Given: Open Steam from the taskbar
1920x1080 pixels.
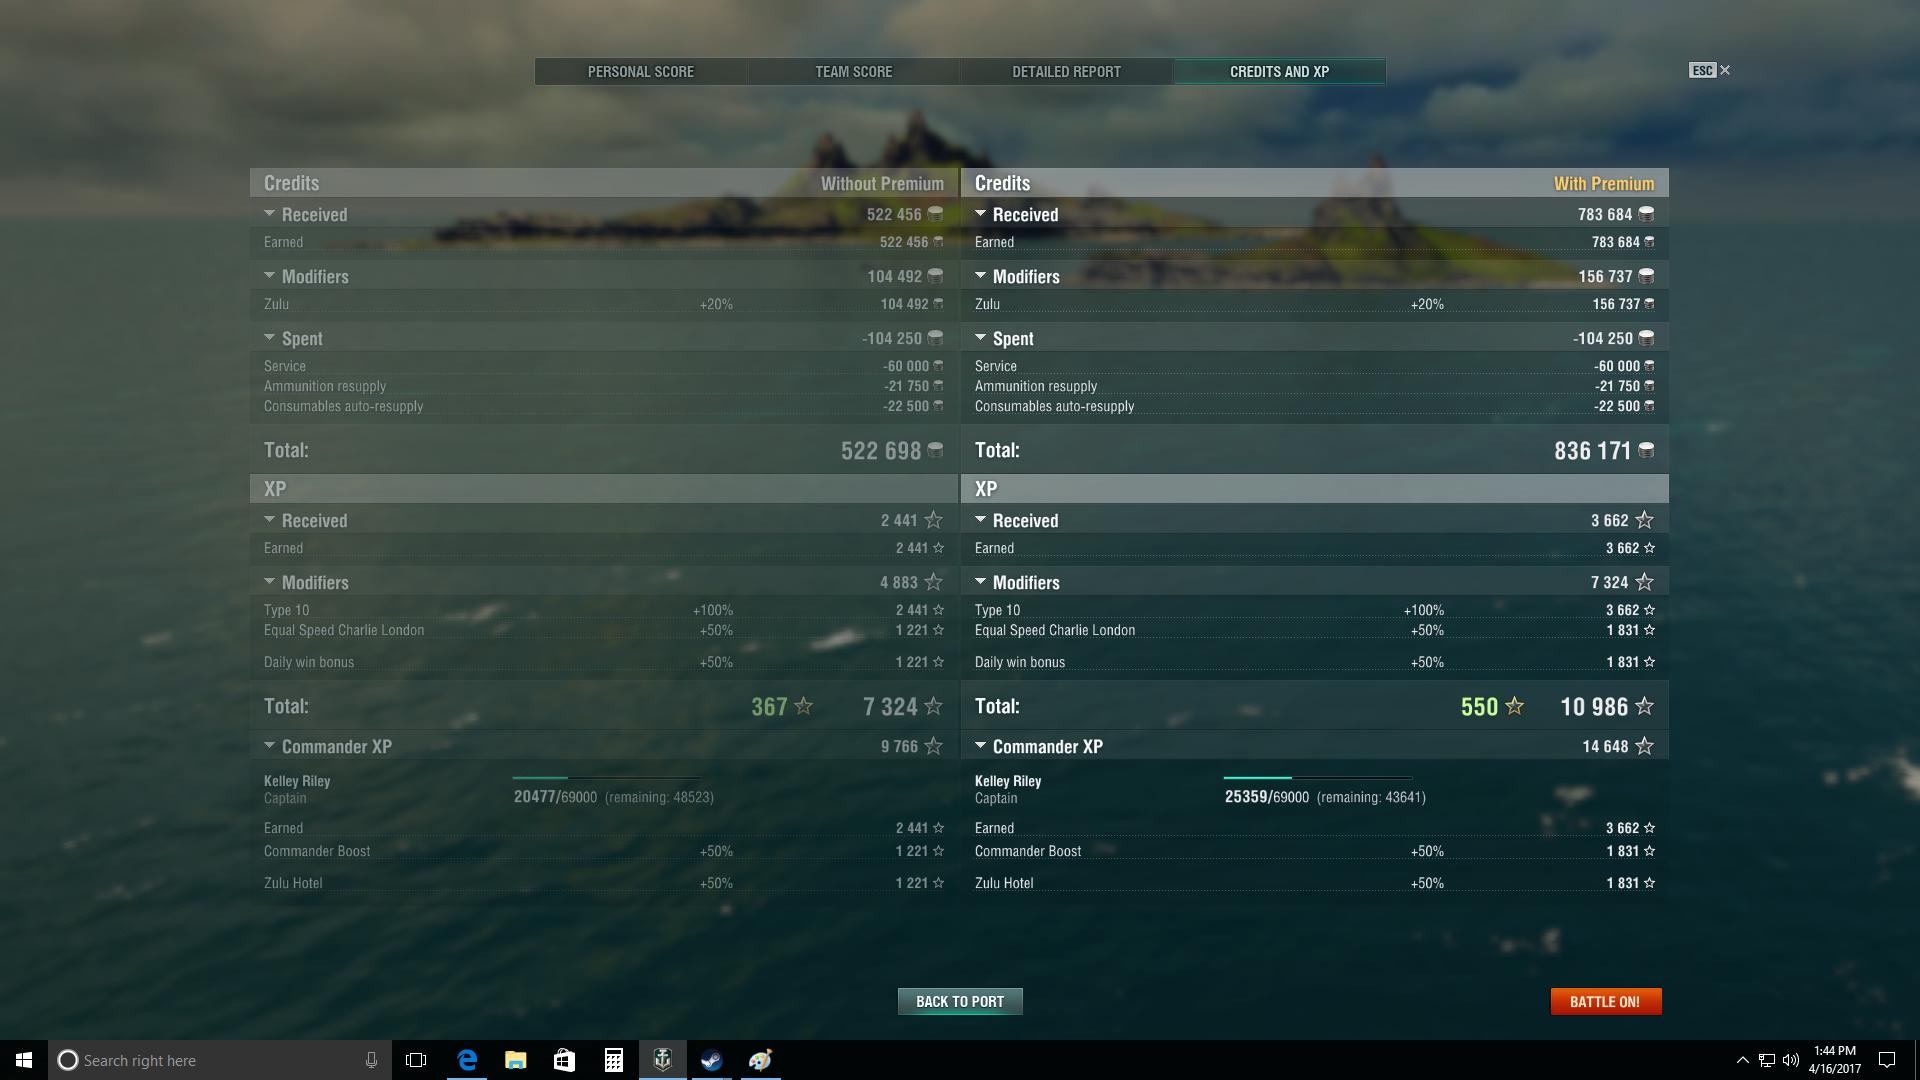Looking at the screenshot, I should (711, 1060).
